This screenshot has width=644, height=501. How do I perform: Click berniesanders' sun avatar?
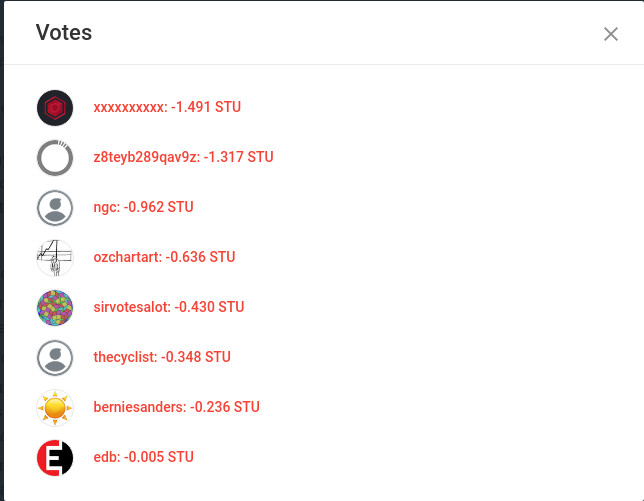55,408
